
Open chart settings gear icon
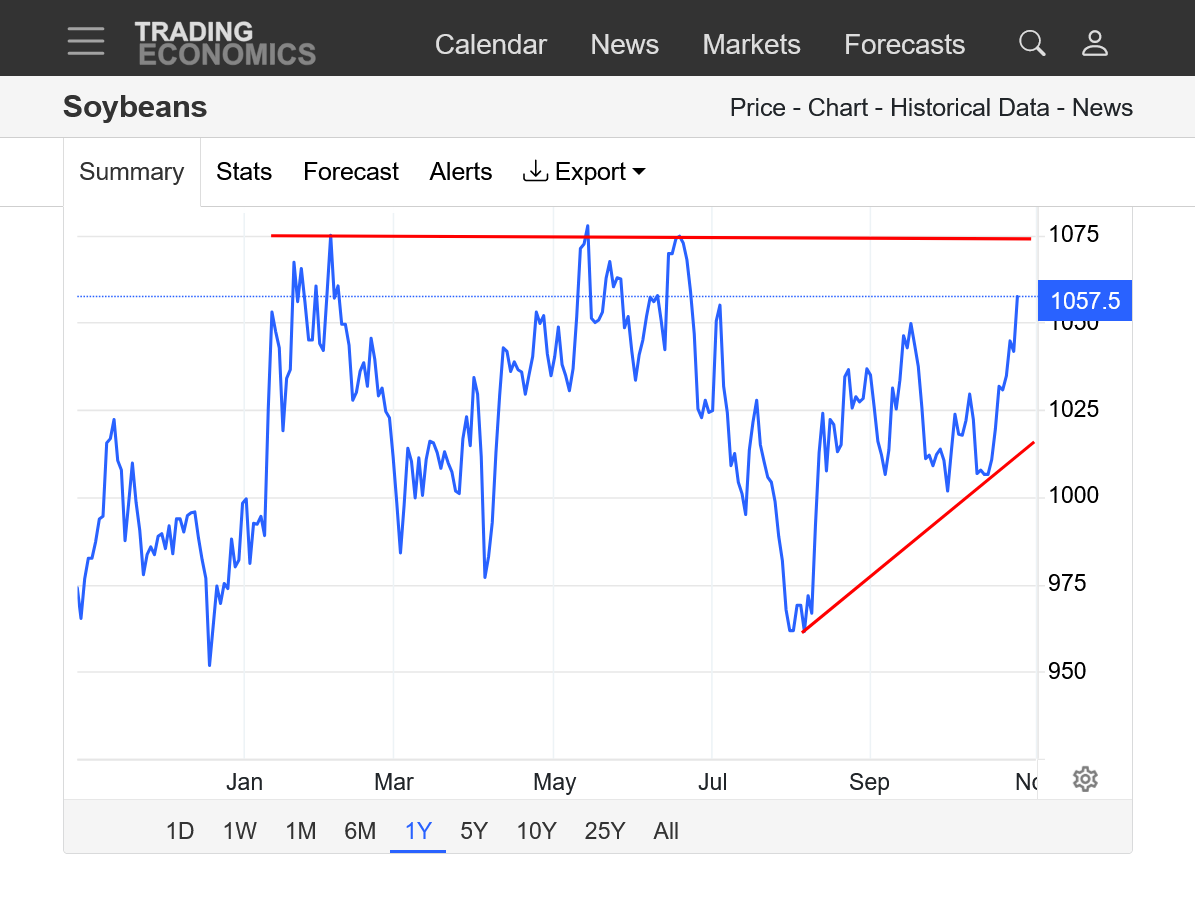(1085, 779)
